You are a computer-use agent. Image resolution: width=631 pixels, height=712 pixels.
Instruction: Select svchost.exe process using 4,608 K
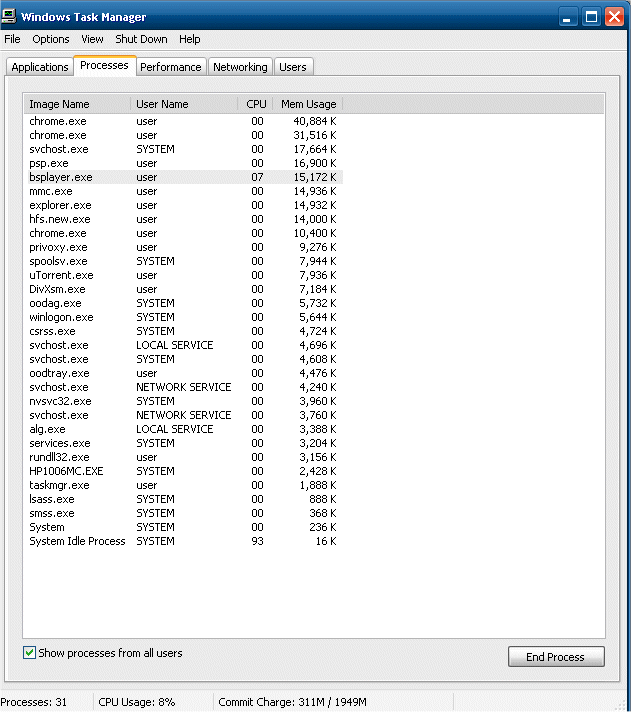pos(183,359)
